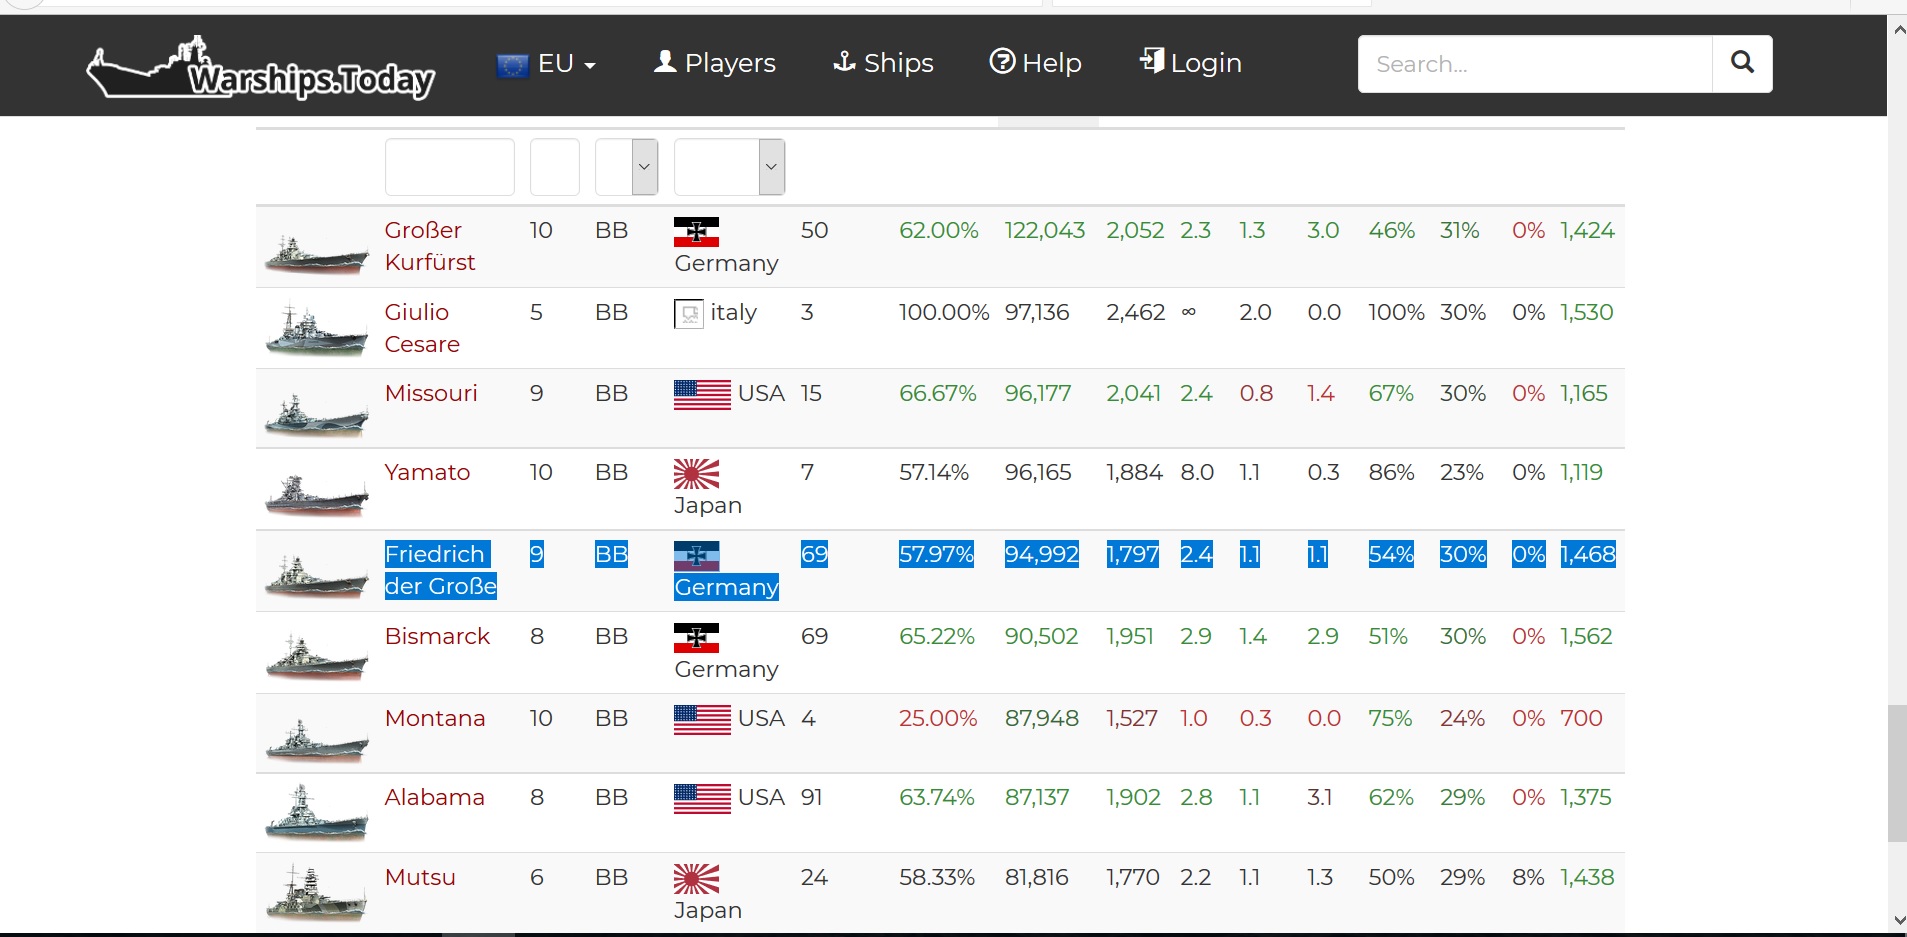The image size is (1907, 937).
Task: Click damage value 97,136 for Giulio Cesare
Action: (1037, 312)
